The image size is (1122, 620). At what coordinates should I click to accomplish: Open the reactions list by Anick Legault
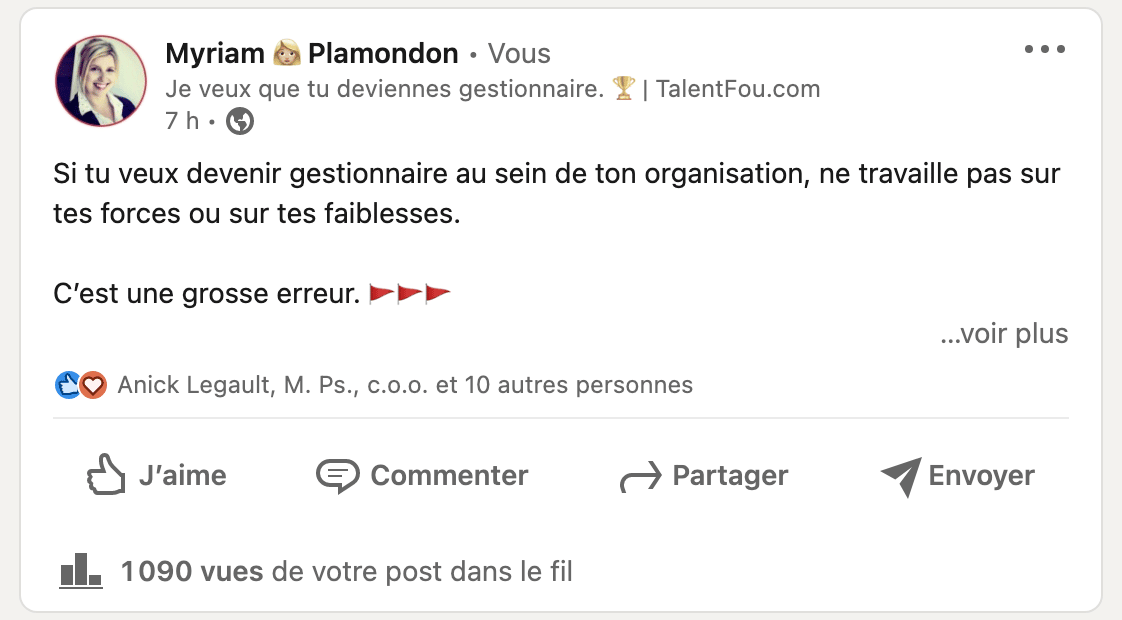pos(405,385)
